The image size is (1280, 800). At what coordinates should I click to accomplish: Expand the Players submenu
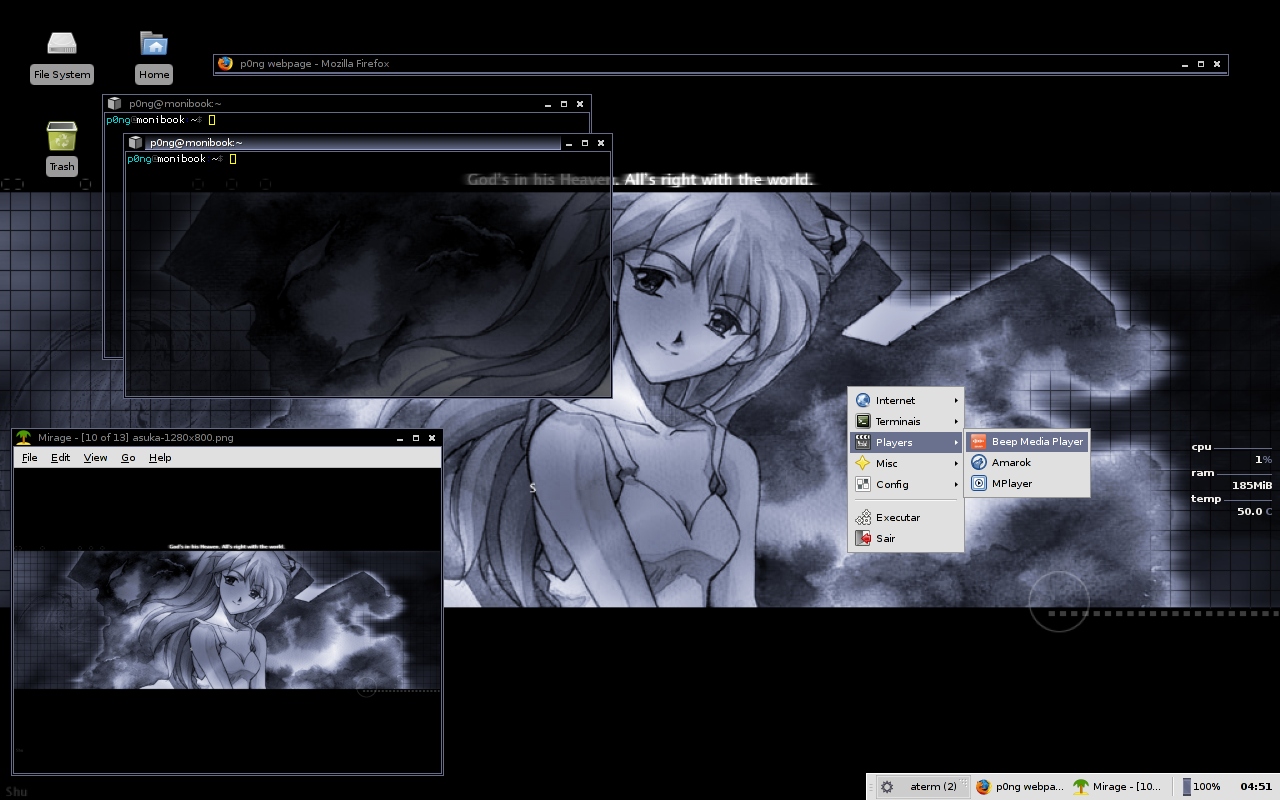click(x=906, y=442)
